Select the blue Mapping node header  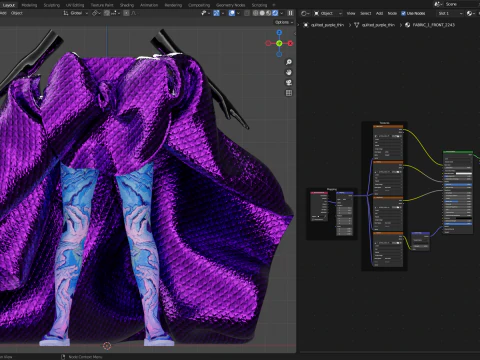point(344,193)
